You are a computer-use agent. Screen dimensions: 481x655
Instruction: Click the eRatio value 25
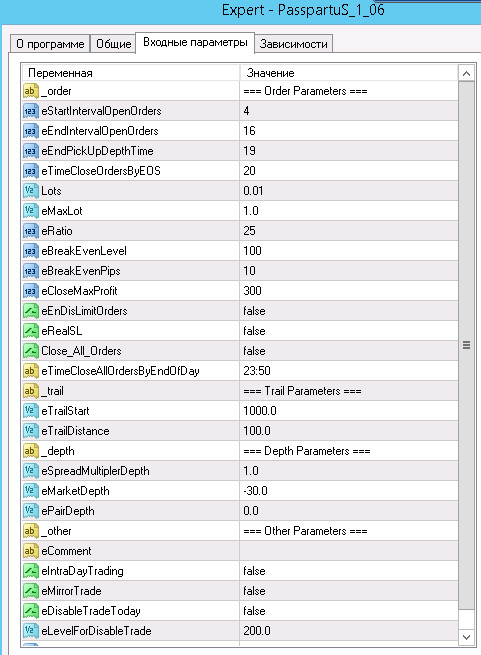click(x=249, y=231)
